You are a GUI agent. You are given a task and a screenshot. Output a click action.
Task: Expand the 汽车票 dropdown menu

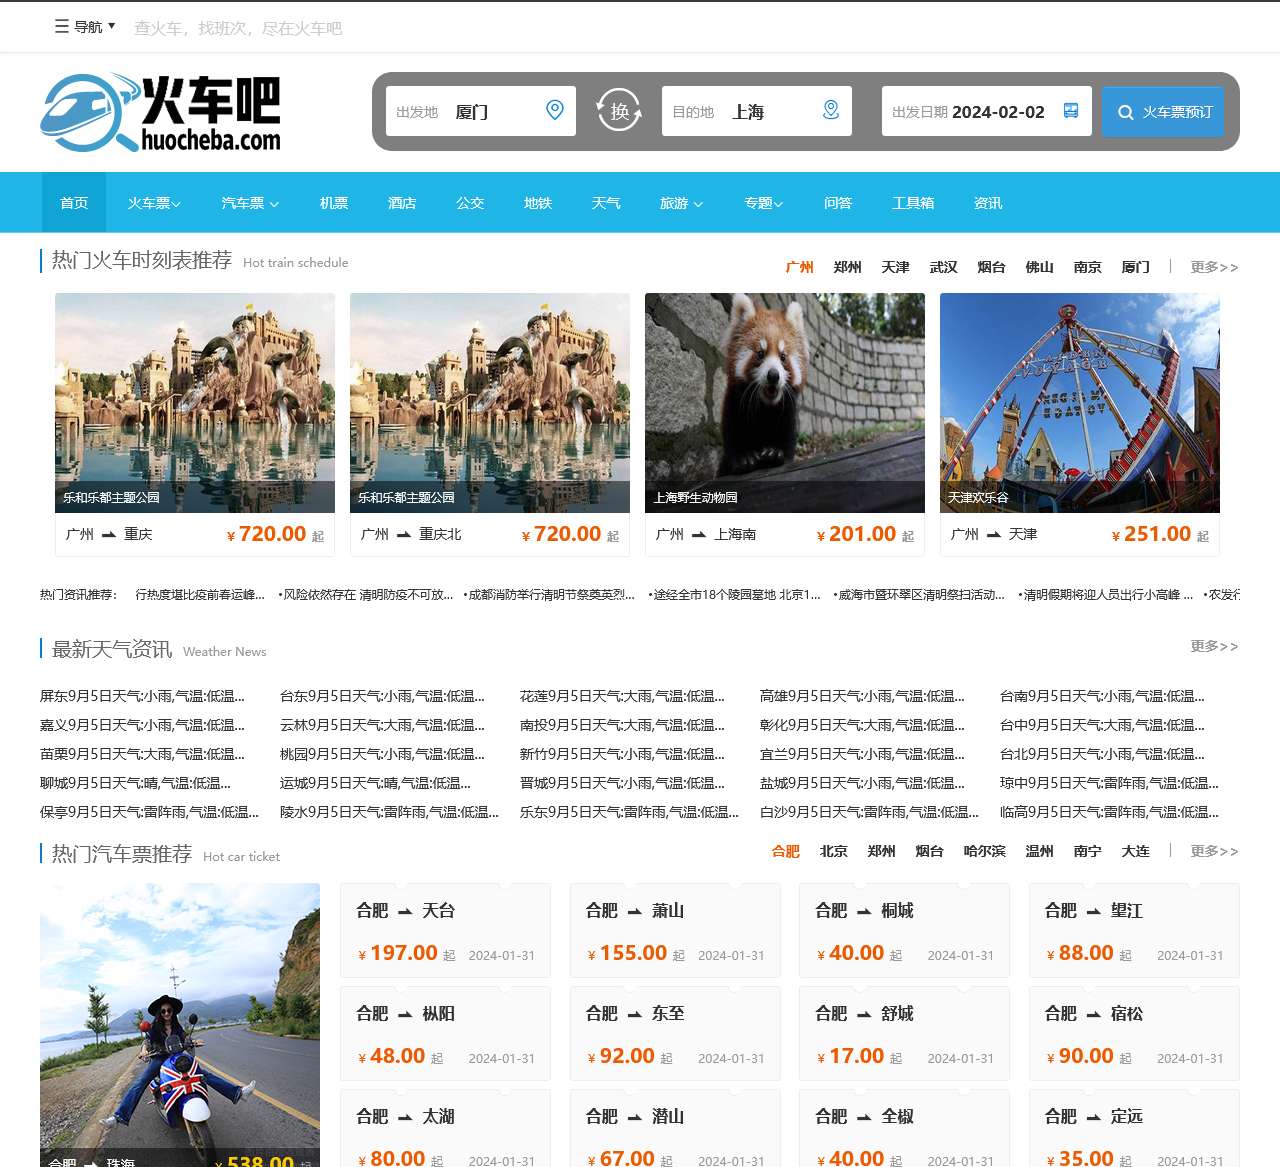coord(250,203)
